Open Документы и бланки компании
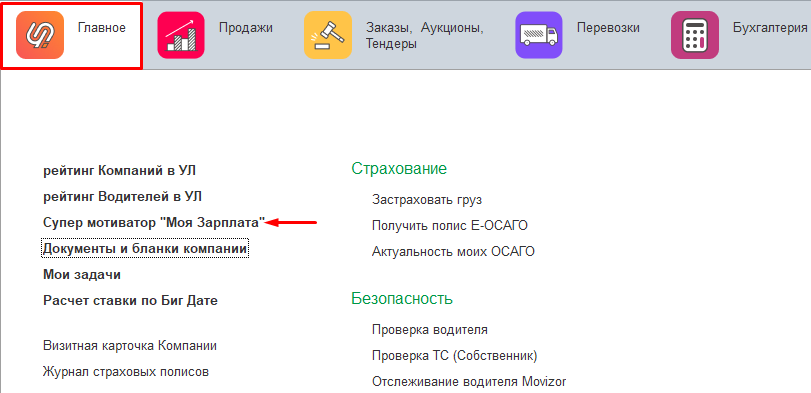Image resolution: width=811 pixels, height=393 pixels. tap(145, 249)
